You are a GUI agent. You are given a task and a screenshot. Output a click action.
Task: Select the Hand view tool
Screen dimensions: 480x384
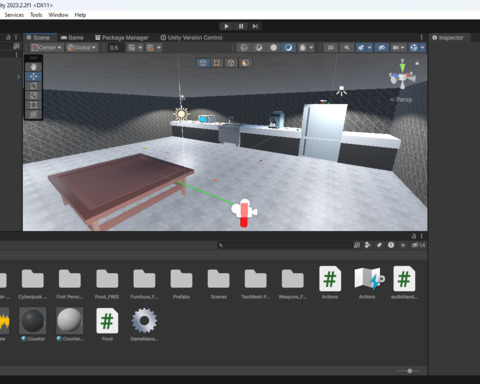click(x=33, y=67)
